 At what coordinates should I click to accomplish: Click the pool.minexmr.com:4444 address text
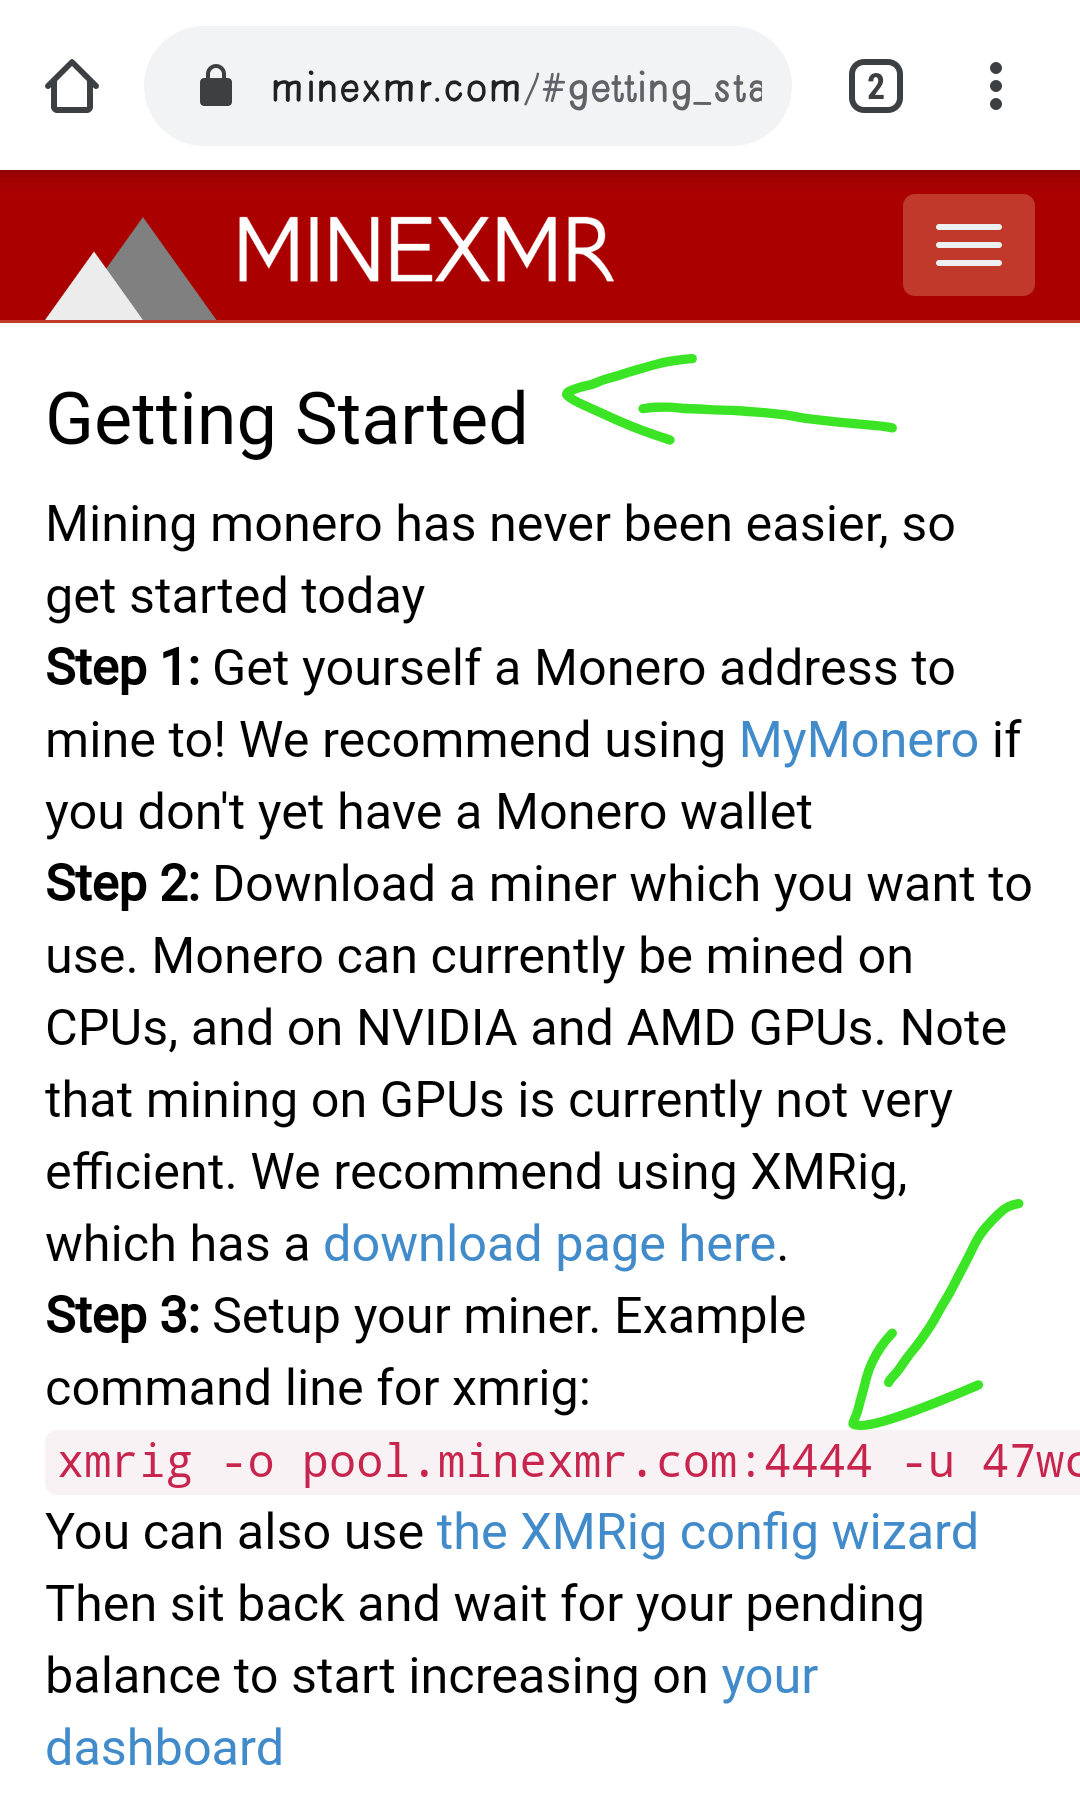coord(587,1463)
